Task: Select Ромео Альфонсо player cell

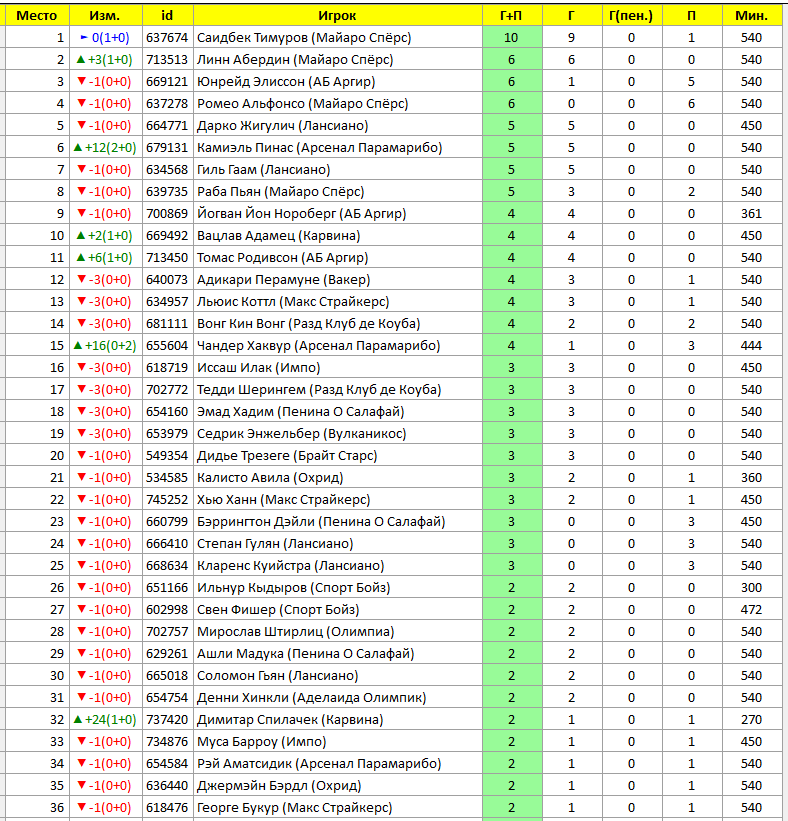Action: click(338, 104)
